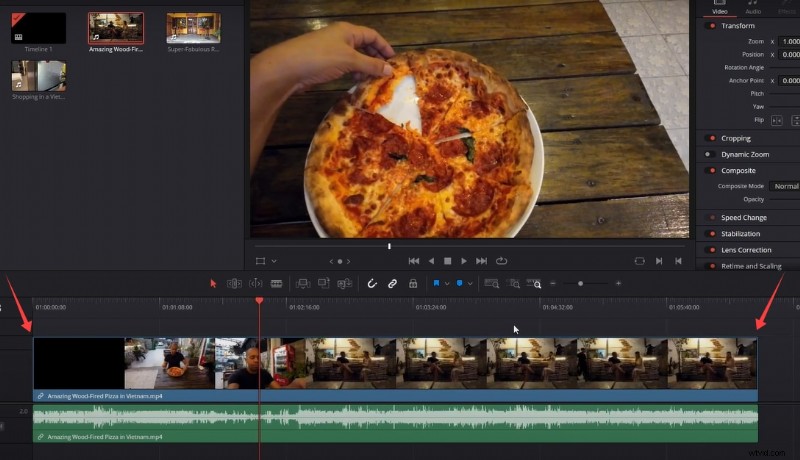Expand the Stabilization section header

(740, 234)
